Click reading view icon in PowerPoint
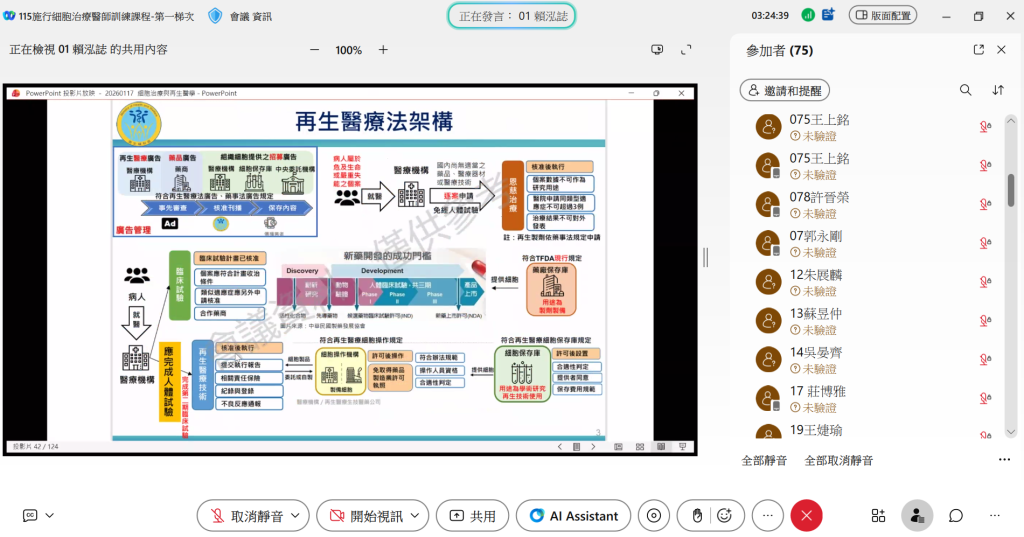The width and height of the screenshot is (1024, 537). point(661,447)
